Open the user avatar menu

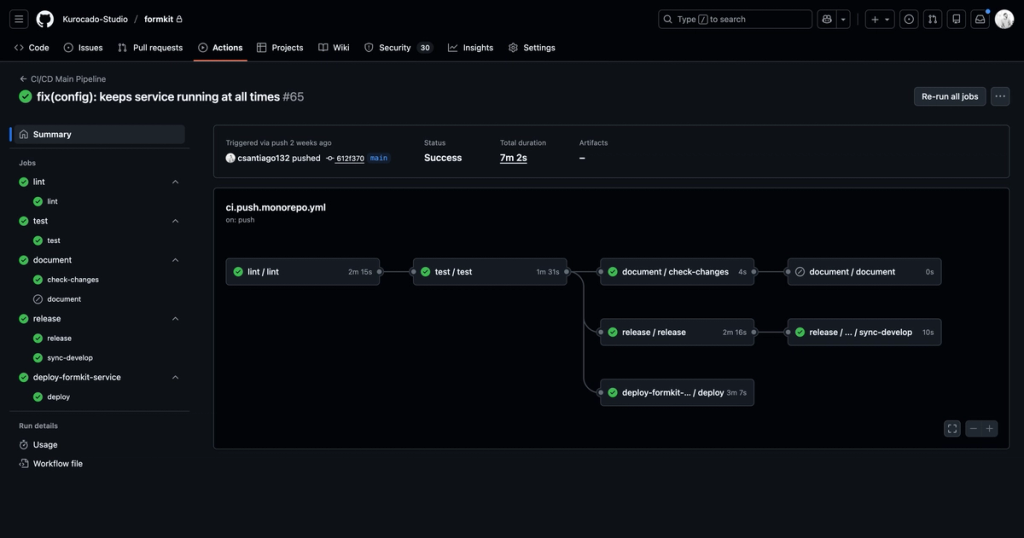pyautogui.click(x=1004, y=20)
